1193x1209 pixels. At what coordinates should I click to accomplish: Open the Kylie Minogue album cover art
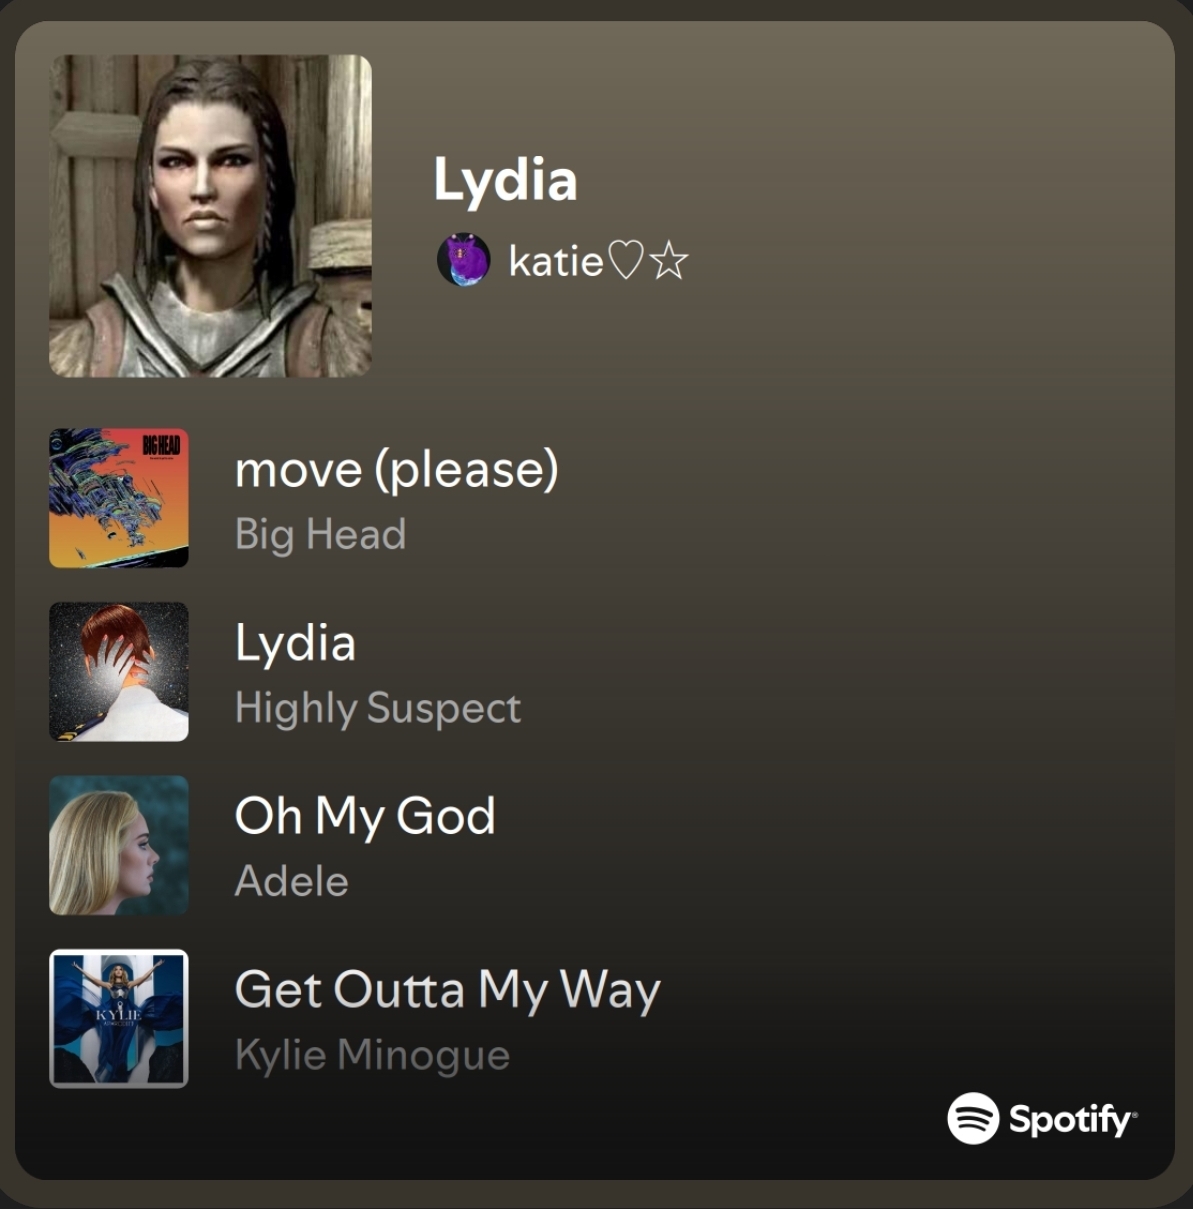(119, 1018)
